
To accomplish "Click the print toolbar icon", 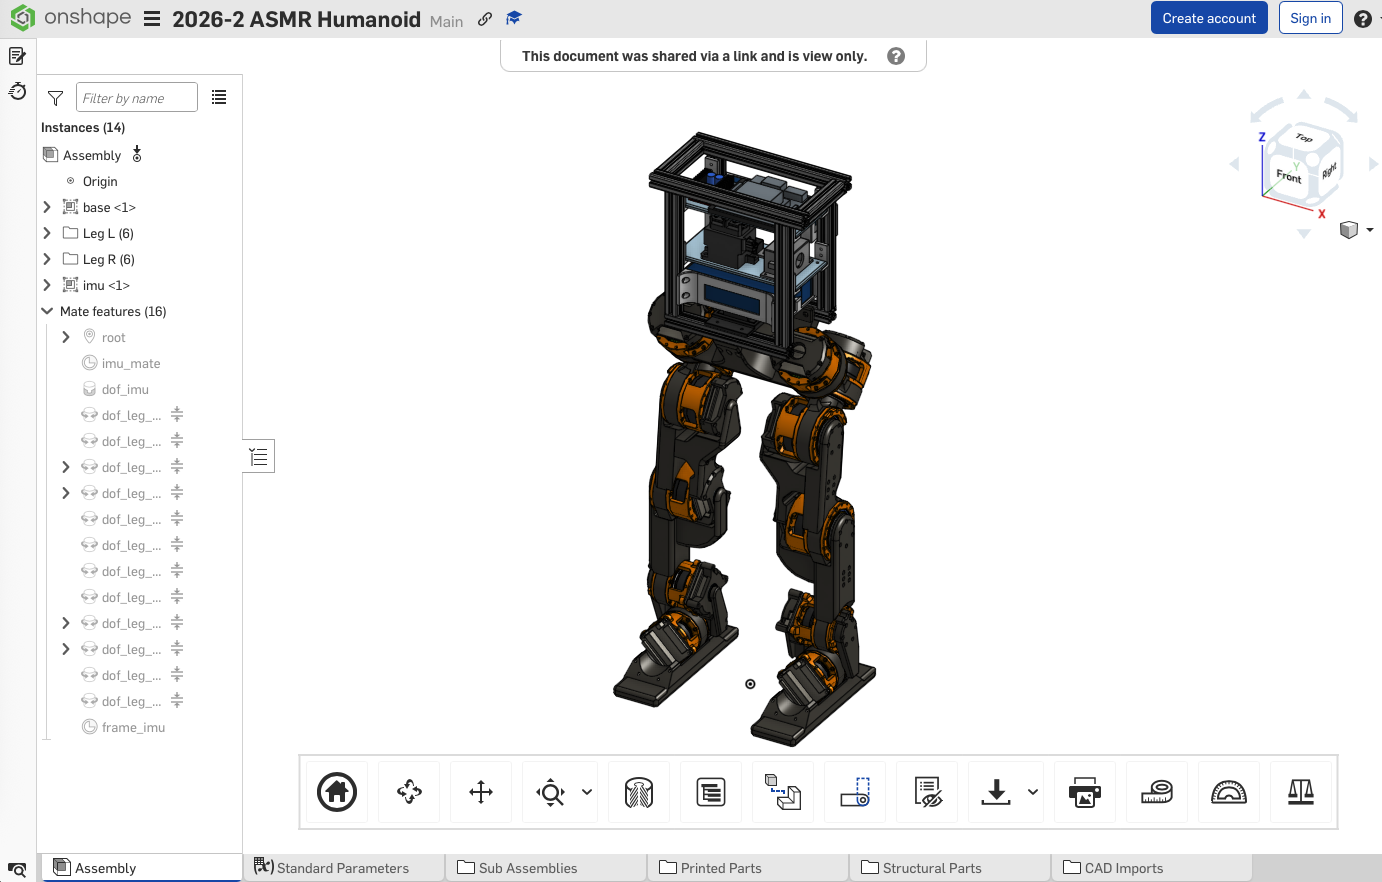I will click(1085, 792).
